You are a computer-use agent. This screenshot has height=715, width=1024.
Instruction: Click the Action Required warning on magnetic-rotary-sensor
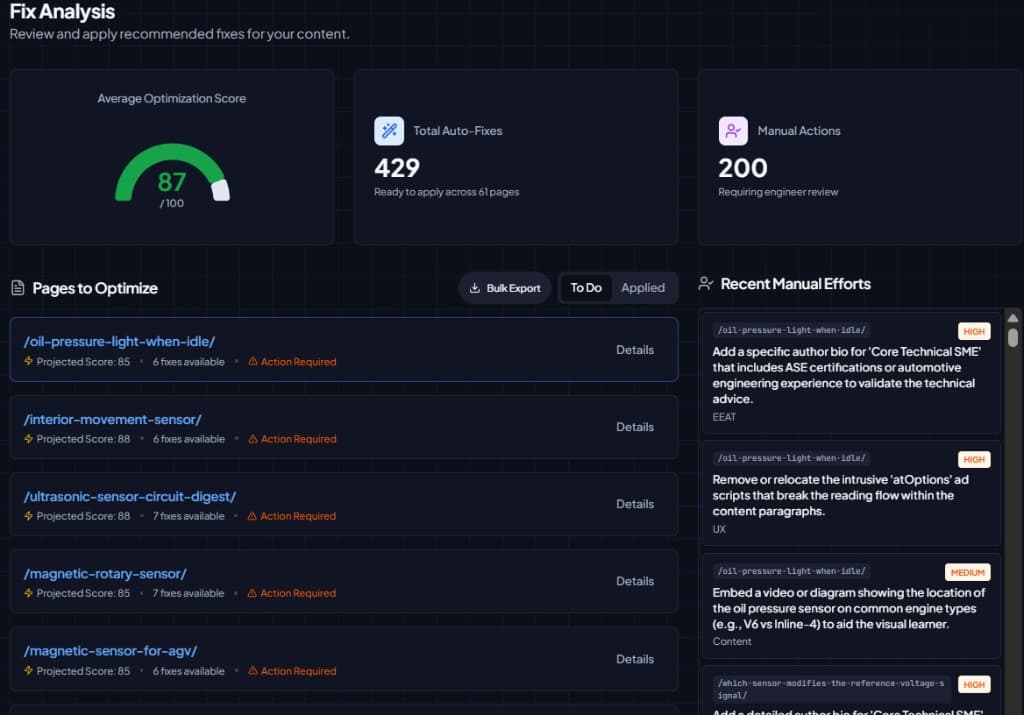pyautogui.click(x=292, y=593)
